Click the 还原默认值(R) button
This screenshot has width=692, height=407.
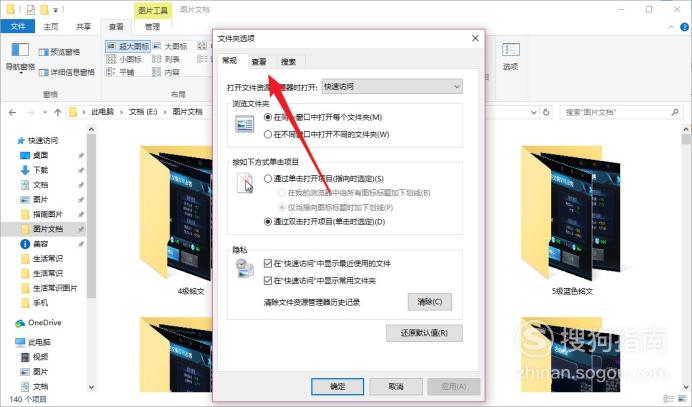point(424,333)
